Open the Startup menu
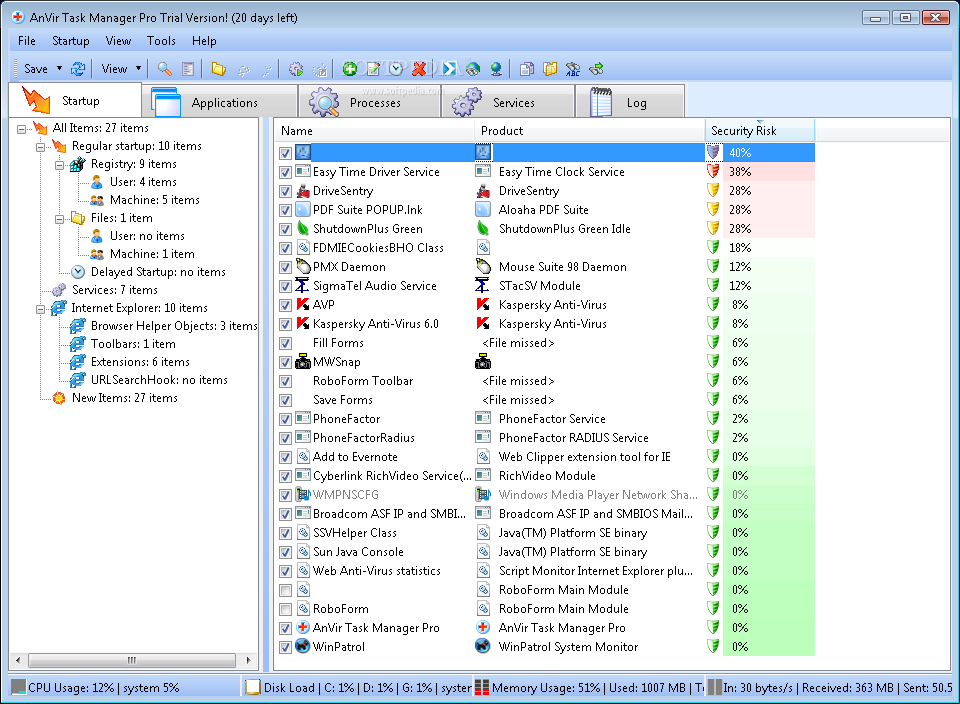Image resolution: width=960 pixels, height=704 pixels. (70, 41)
